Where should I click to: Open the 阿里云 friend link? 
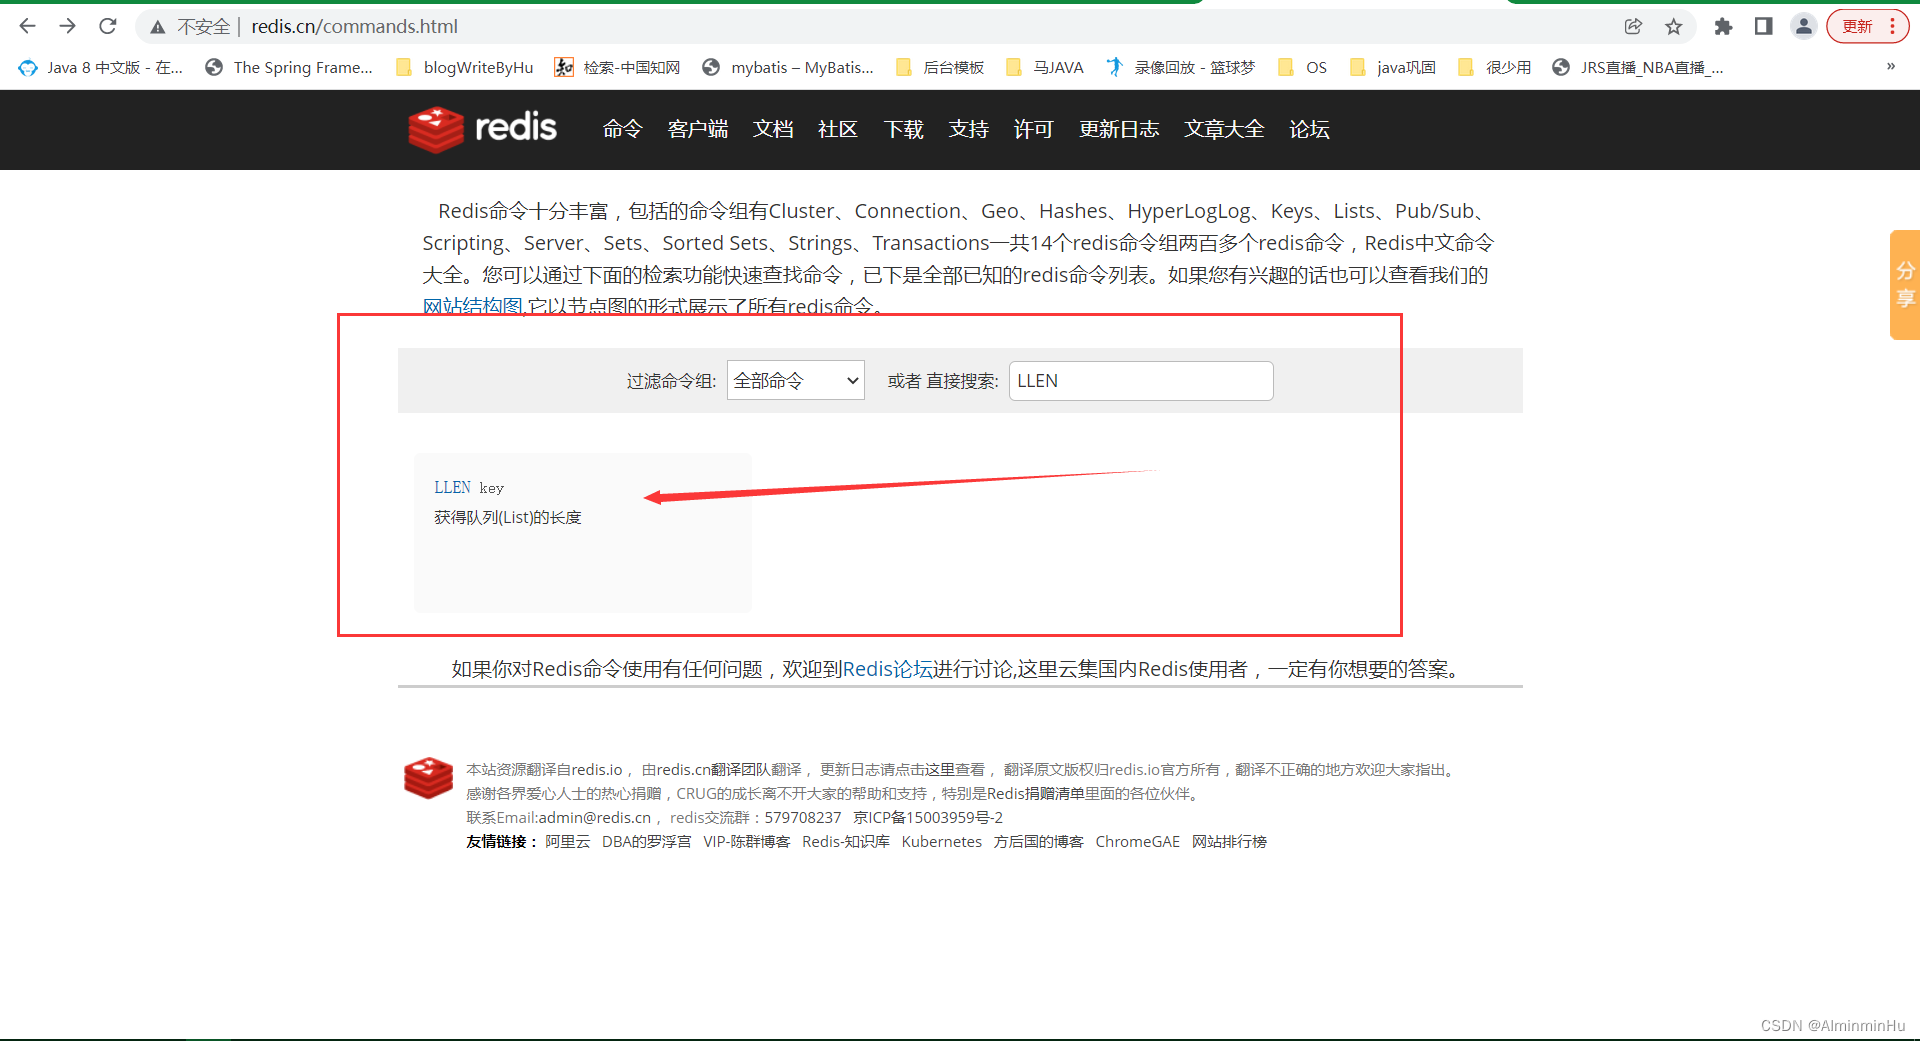click(567, 842)
